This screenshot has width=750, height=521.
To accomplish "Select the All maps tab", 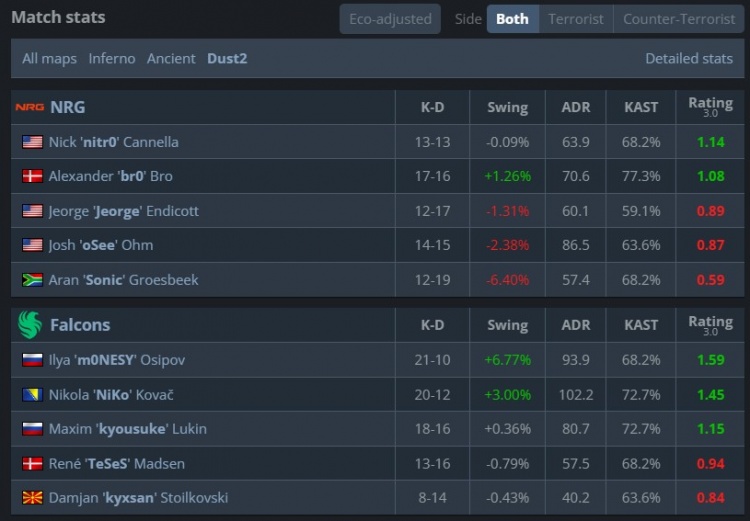I will tap(49, 58).
